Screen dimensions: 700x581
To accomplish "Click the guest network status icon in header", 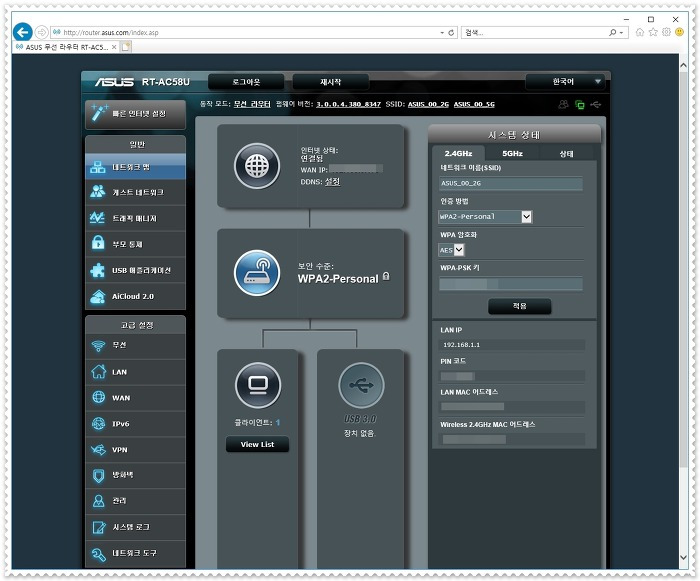I will point(564,104).
